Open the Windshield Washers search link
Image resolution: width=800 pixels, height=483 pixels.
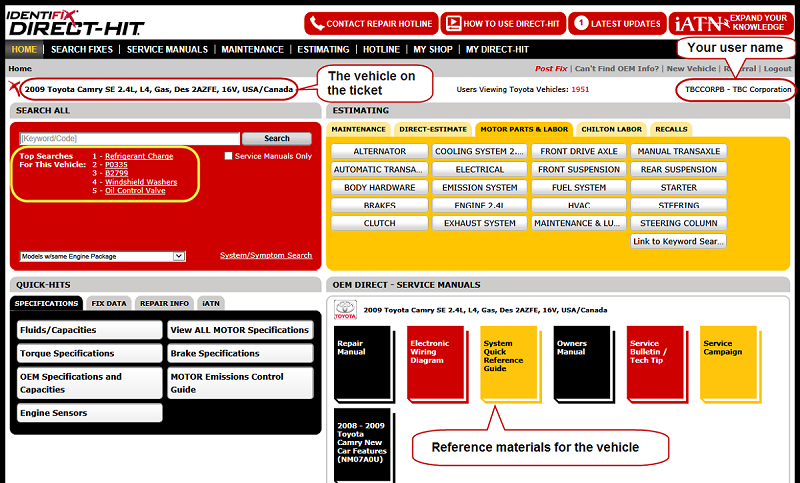coord(141,182)
